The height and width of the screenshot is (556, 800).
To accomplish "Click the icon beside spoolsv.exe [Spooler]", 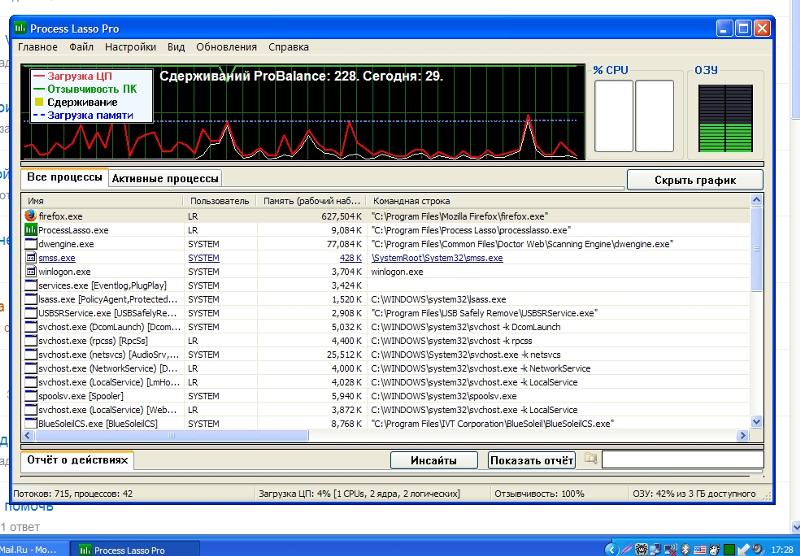I will coord(31,395).
